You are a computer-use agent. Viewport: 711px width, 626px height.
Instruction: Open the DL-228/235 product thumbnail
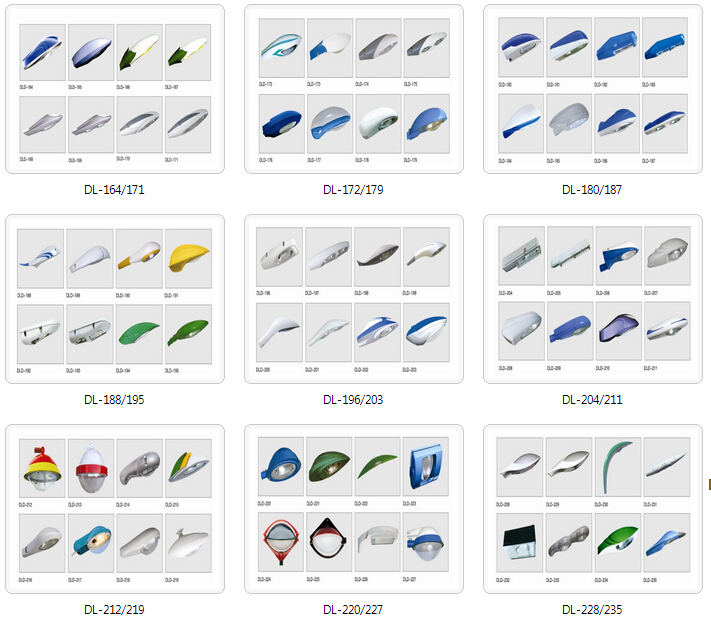click(593, 509)
